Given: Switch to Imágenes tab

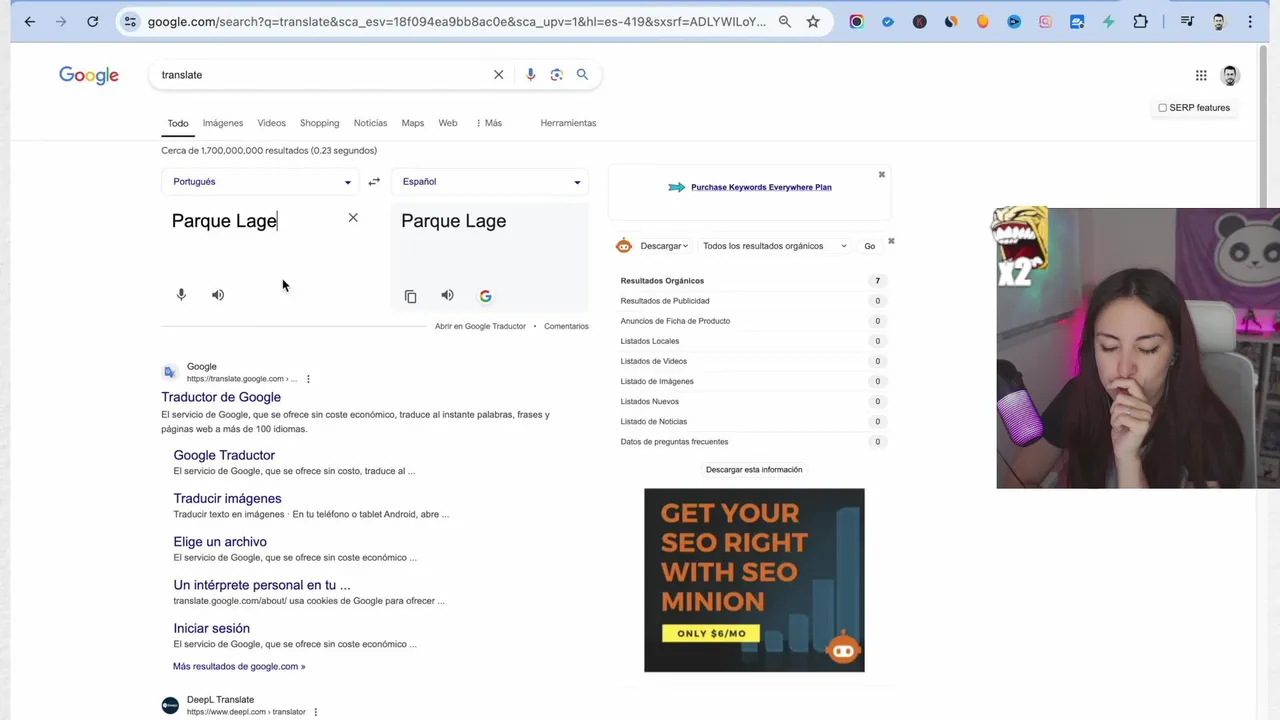Looking at the screenshot, I should click(x=223, y=123).
